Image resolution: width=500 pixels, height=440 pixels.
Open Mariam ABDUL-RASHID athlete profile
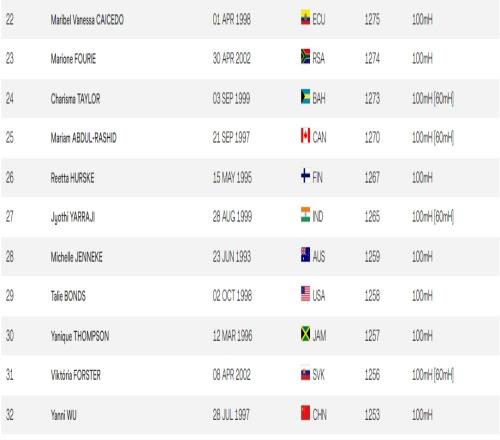point(83,138)
